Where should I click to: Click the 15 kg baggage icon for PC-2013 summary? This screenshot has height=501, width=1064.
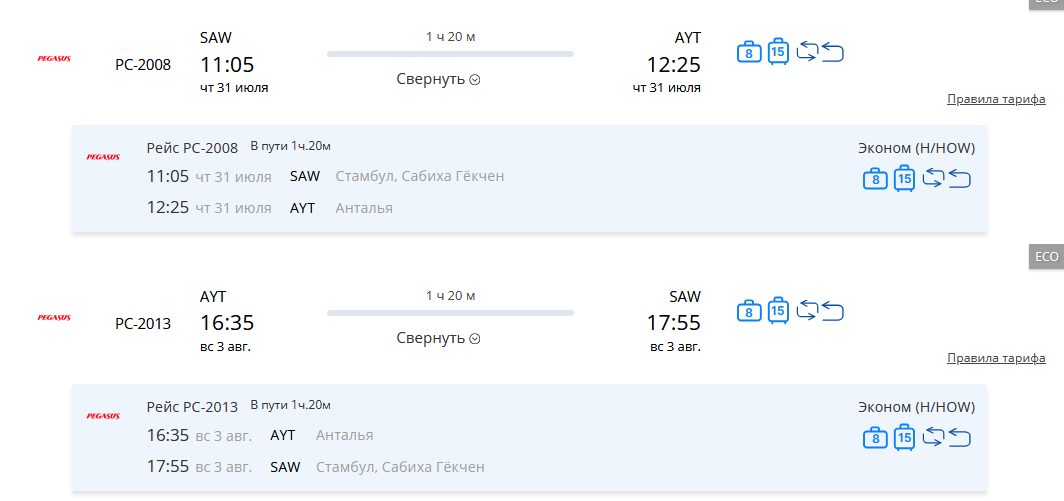point(778,310)
